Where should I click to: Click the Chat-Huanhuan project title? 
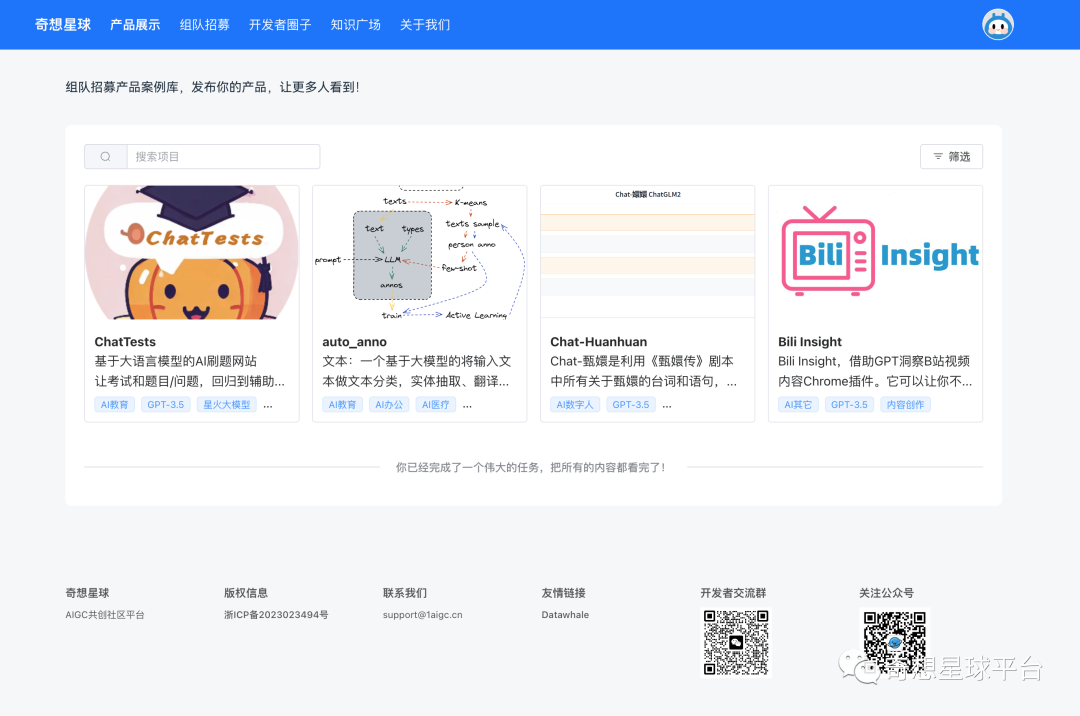(599, 341)
